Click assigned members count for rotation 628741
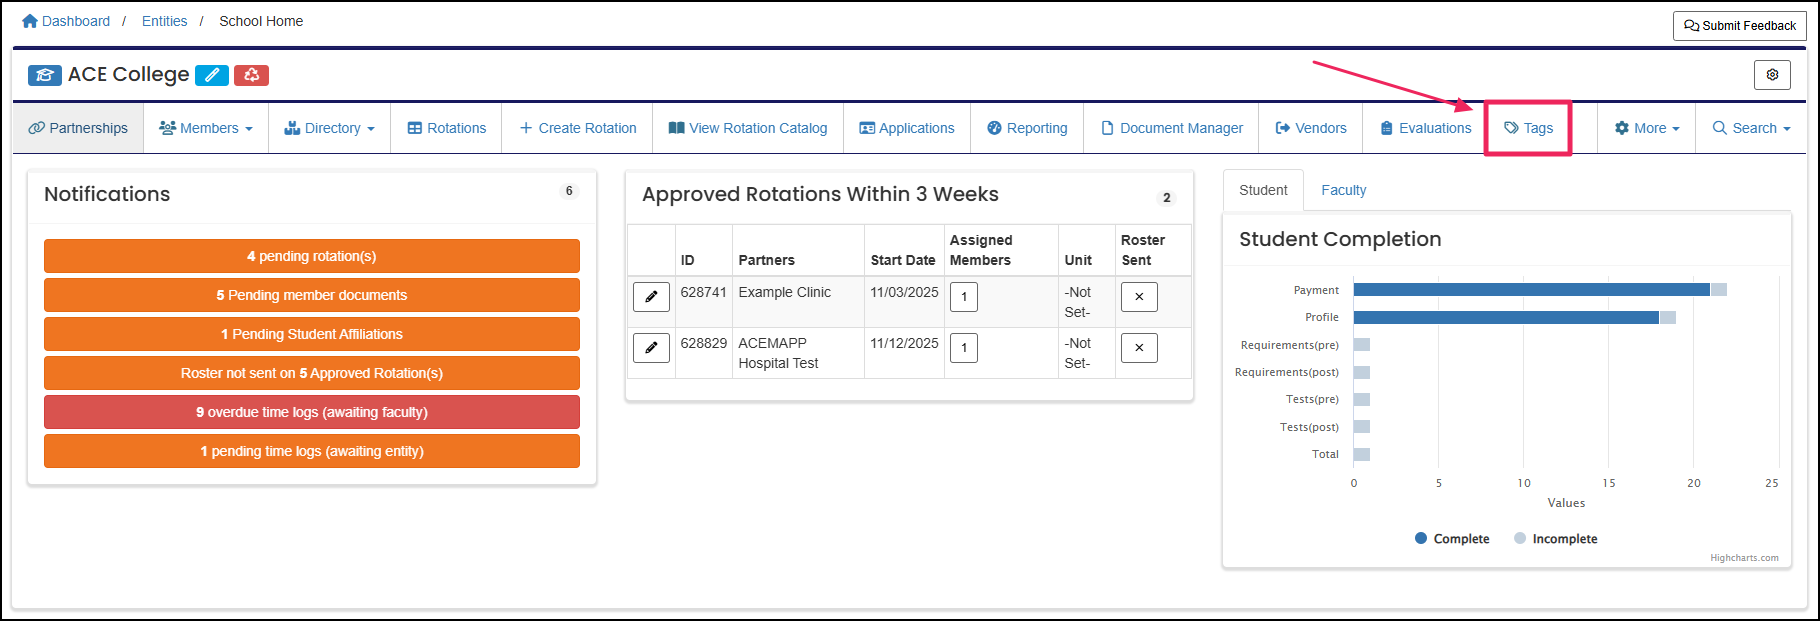Image resolution: width=1820 pixels, height=621 pixels. point(964,297)
